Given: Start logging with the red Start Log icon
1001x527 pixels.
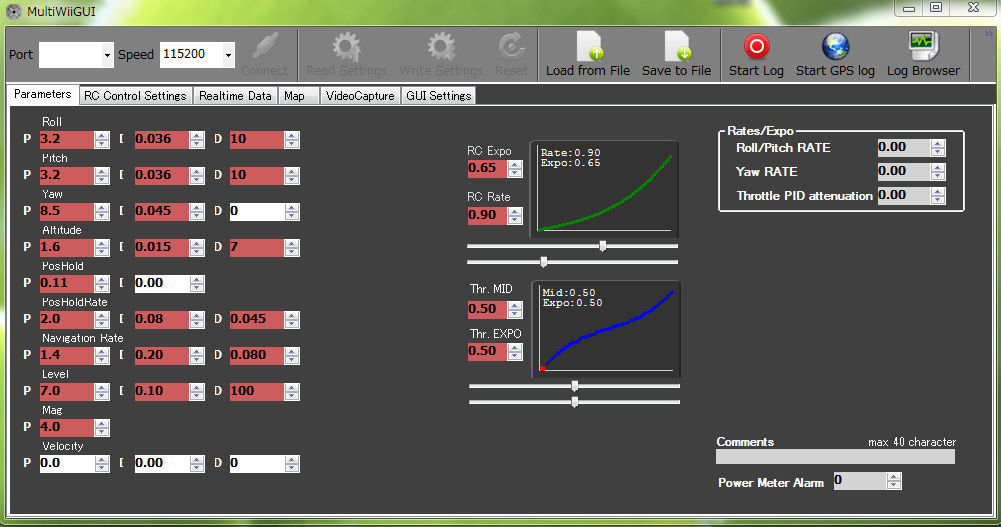Looking at the screenshot, I should click(x=756, y=46).
